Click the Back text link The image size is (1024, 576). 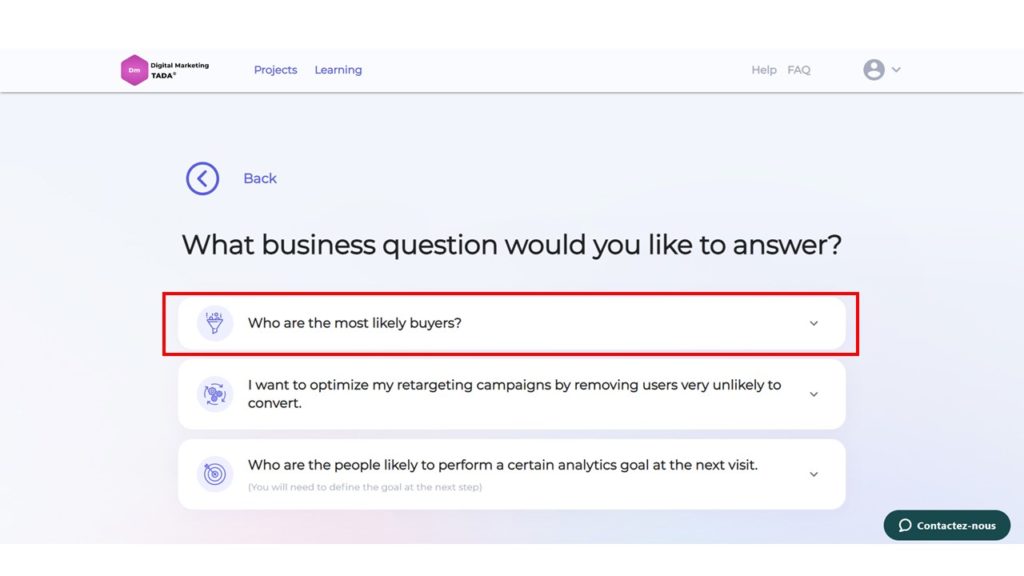pos(260,178)
